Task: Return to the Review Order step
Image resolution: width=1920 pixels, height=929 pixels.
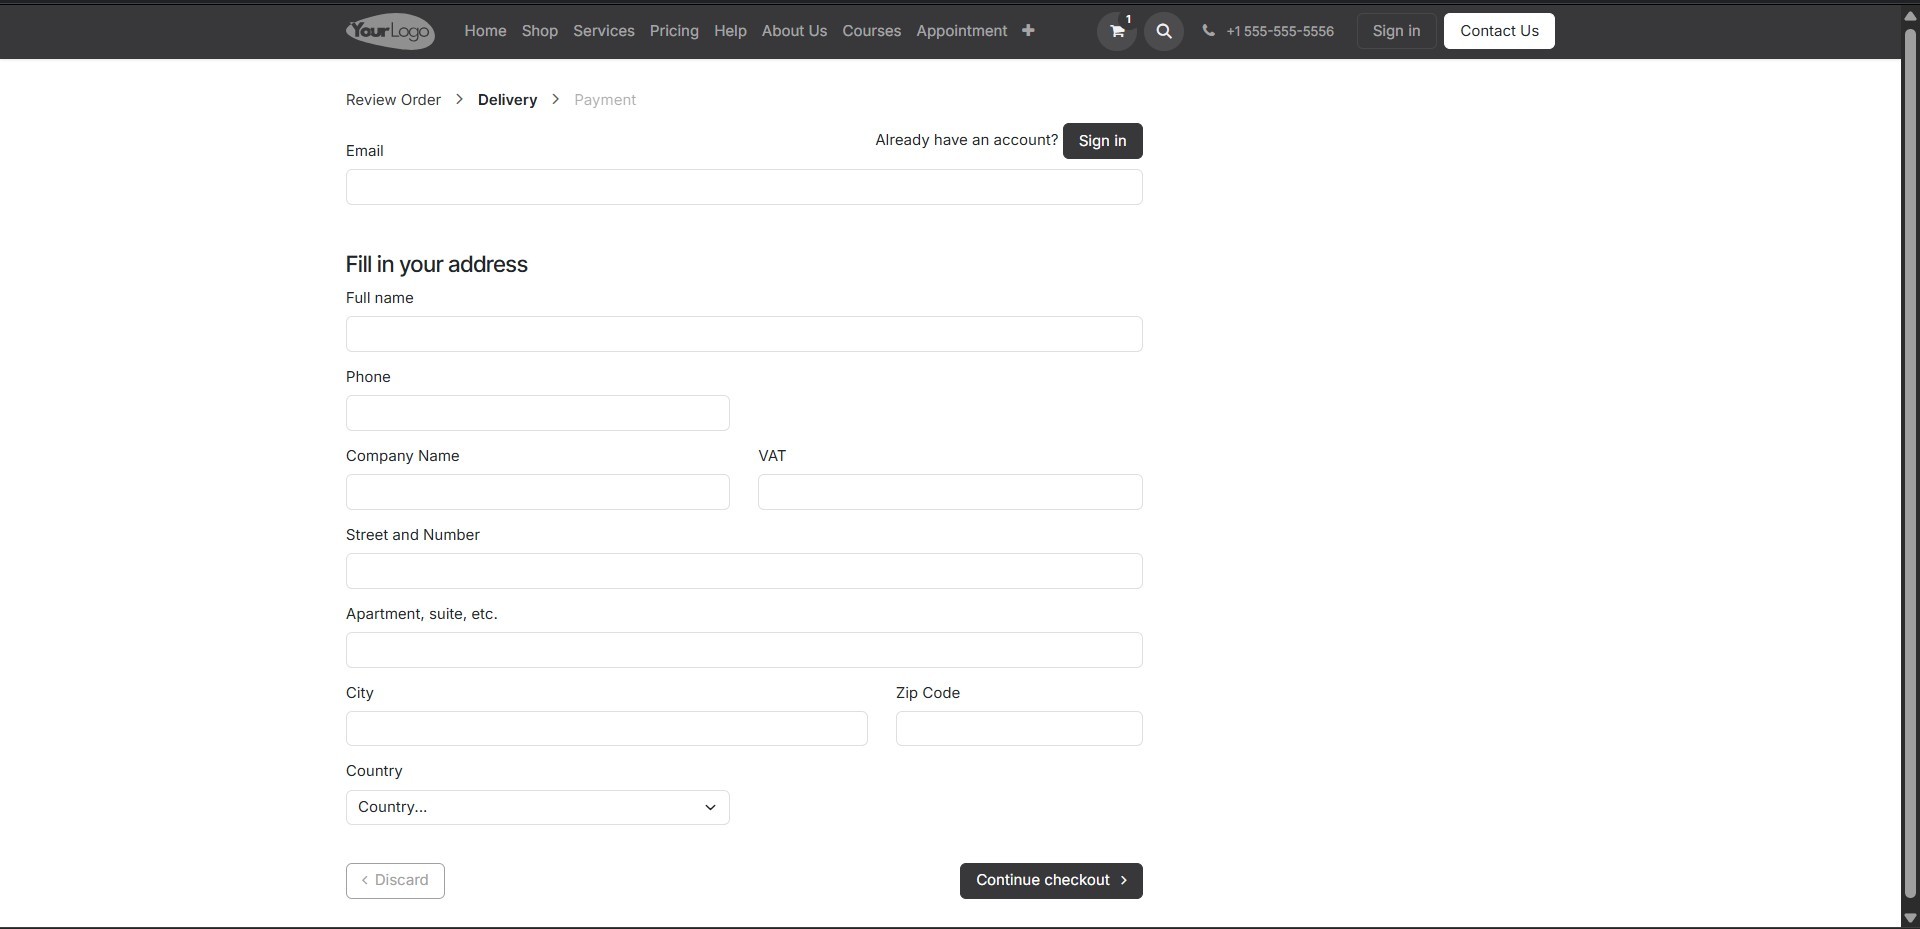Action: click(x=393, y=100)
